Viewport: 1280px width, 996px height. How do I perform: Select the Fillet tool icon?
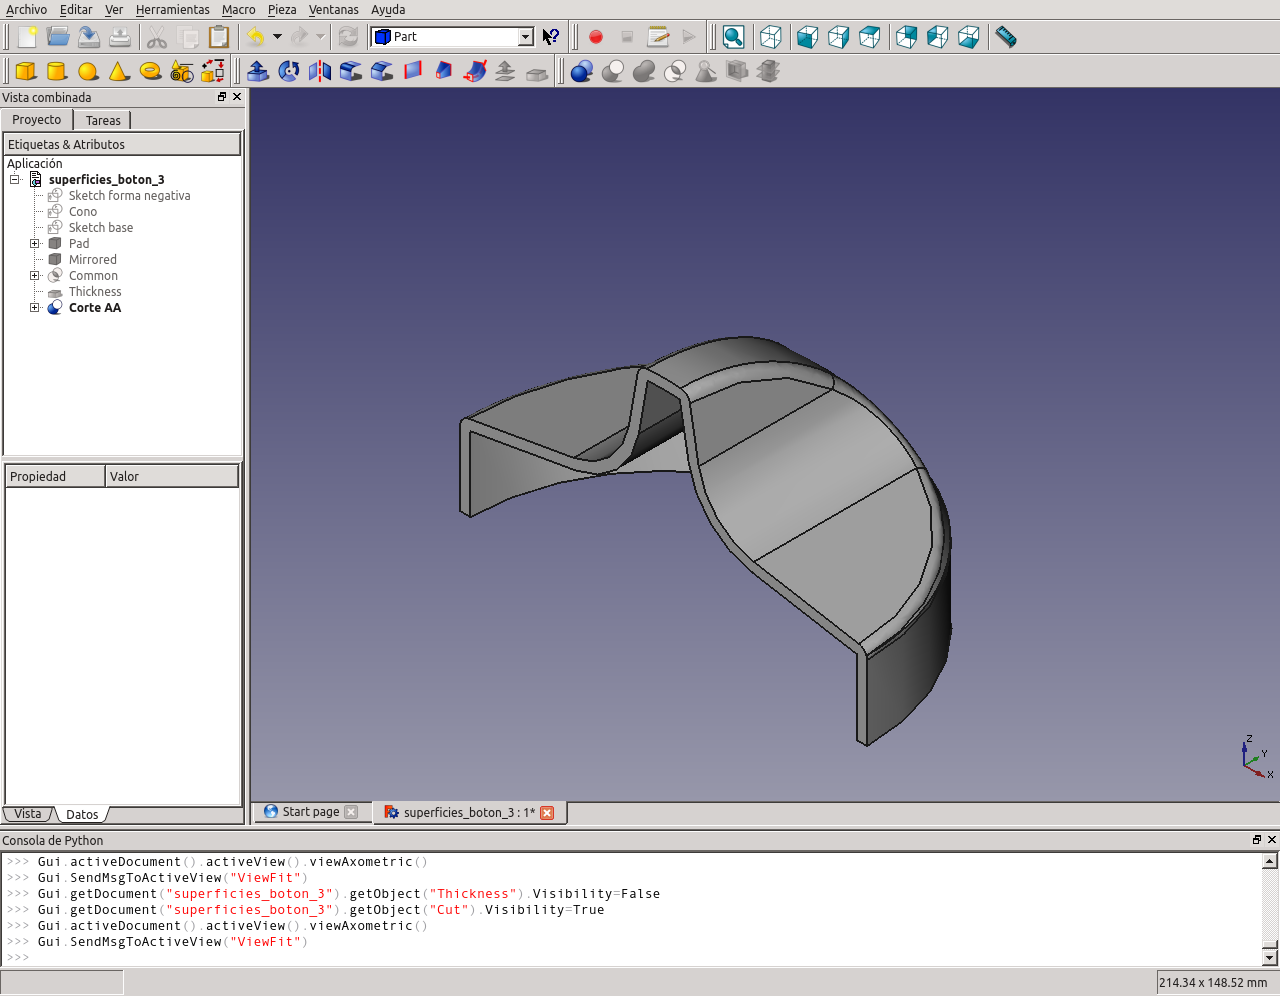[x=351, y=71]
